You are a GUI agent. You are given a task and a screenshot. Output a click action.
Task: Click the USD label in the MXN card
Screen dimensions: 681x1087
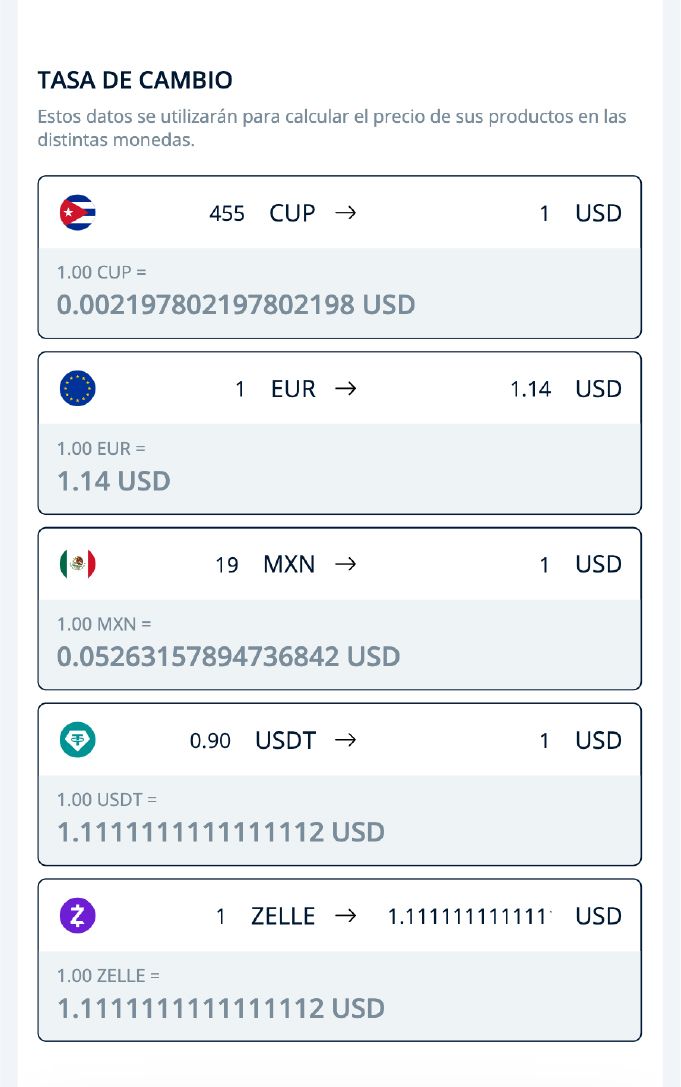[x=597, y=564]
